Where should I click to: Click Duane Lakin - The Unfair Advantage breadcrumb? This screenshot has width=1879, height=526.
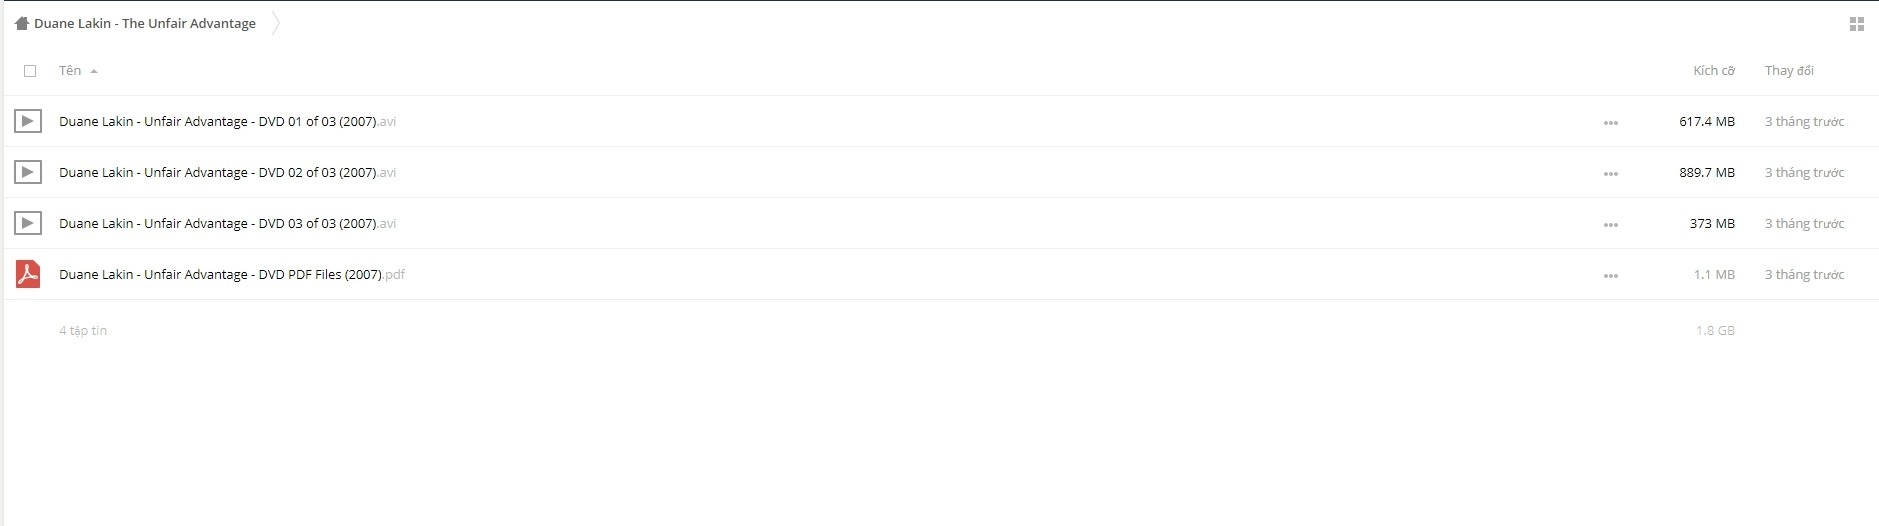145,23
